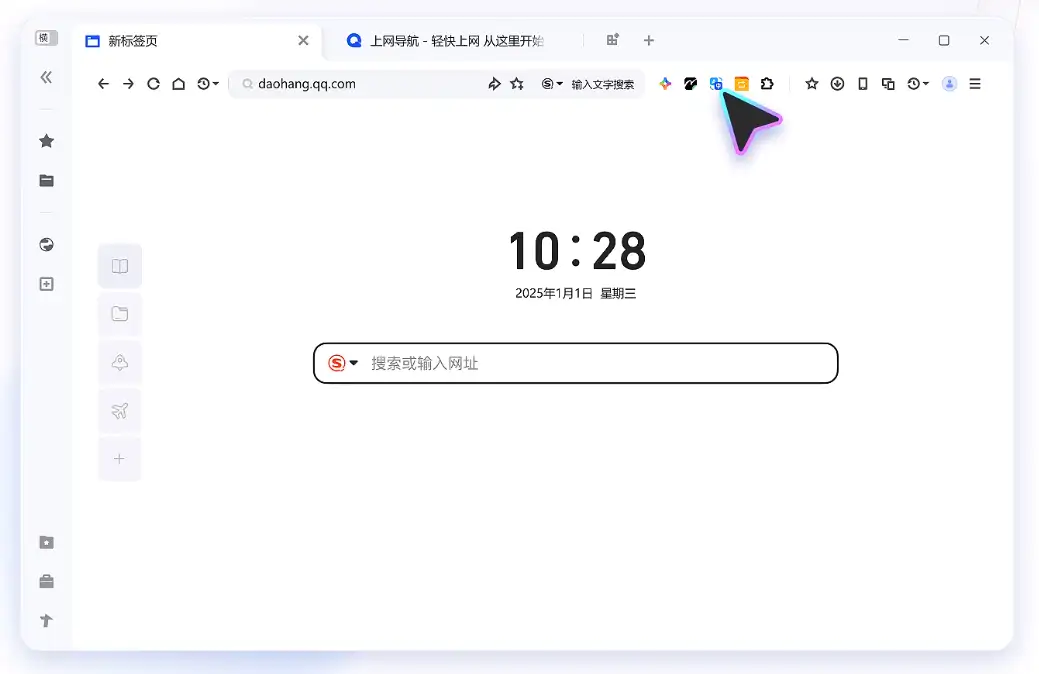Close the 新标签页 tab
Viewport: 1039px width, 674px height.
pyautogui.click(x=303, y=40)
